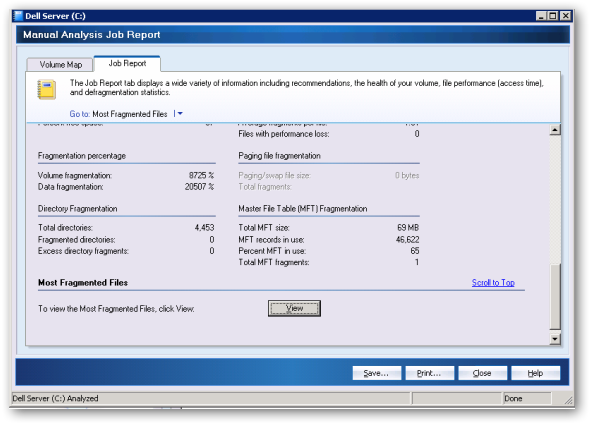Switch to the Volume Map tab

60,65
